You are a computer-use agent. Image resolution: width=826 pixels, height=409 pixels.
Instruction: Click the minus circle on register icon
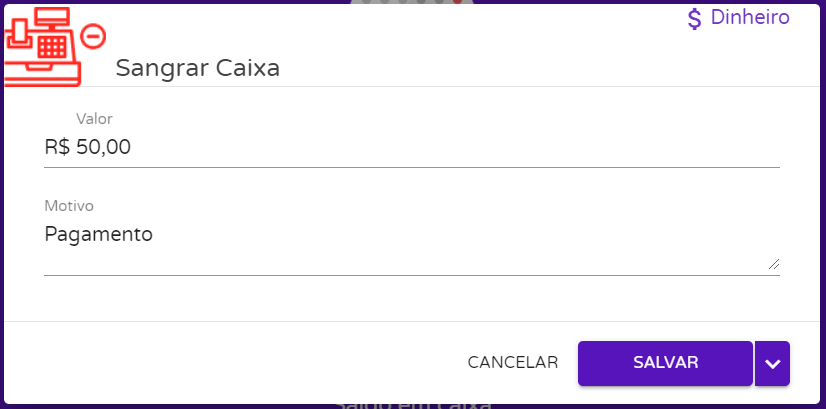click(93, 37)
